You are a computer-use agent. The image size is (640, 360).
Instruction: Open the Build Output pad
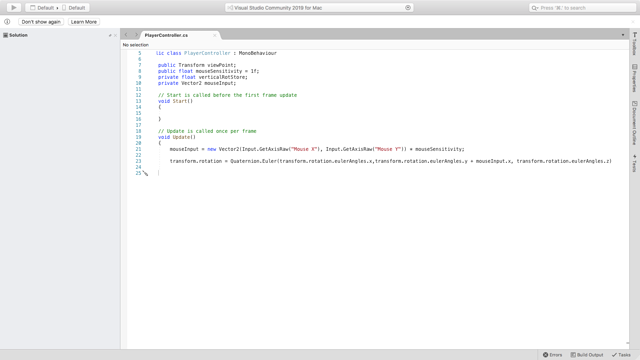(587, 355)
